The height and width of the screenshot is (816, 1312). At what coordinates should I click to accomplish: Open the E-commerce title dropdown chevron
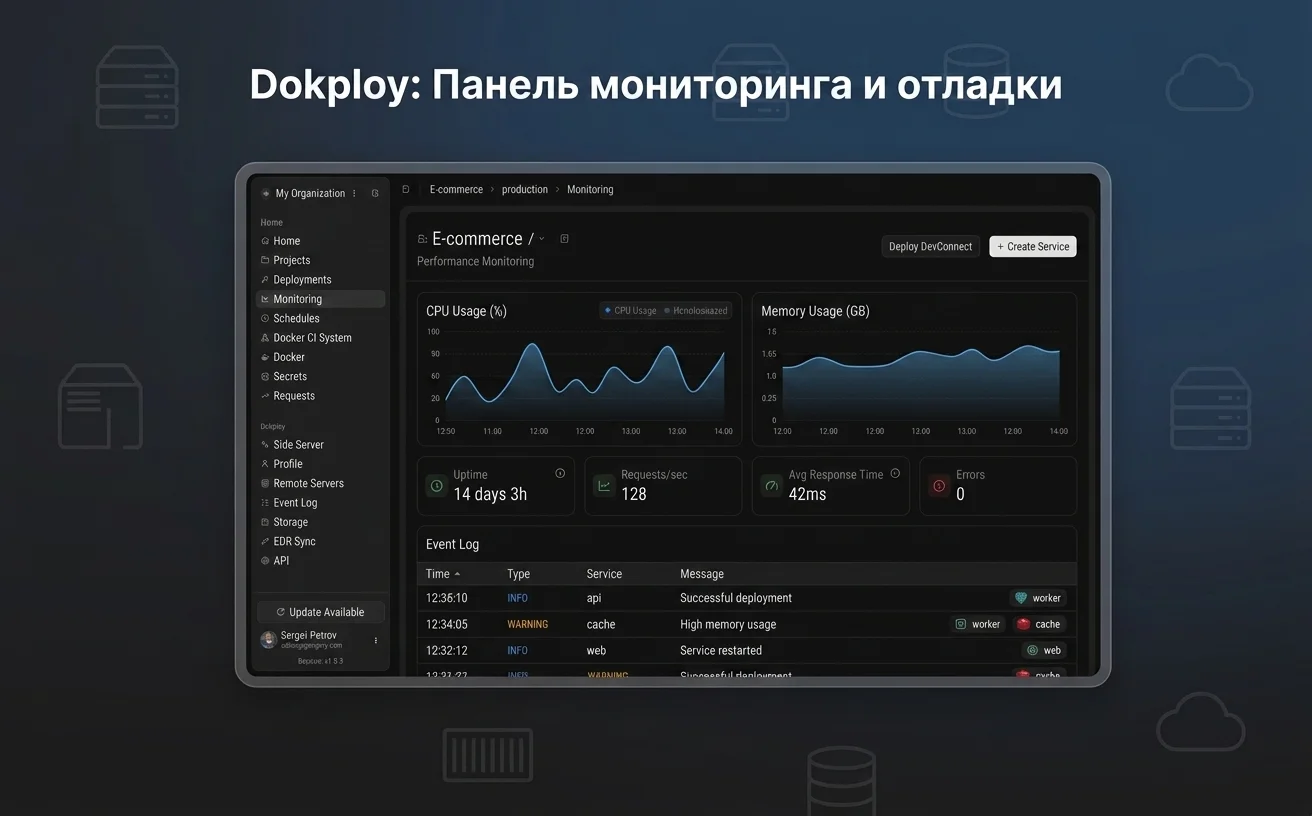pyautogui.click(x=542, y=239)
